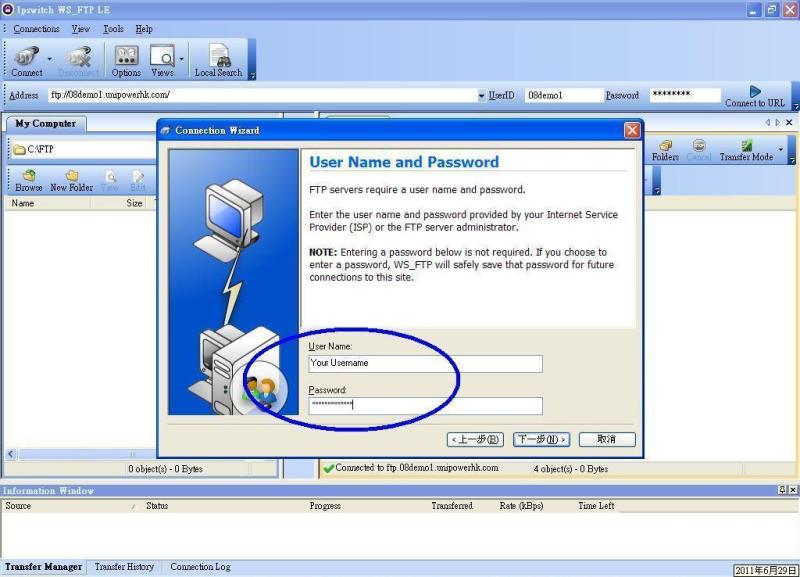
Task: Close the Connection Wizard dialog
Action: (632, 131)
